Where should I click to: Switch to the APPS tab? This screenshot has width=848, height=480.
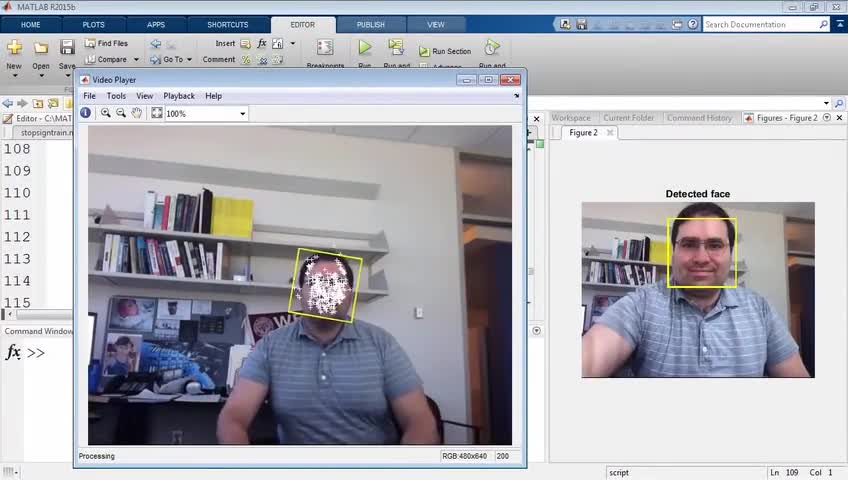156,25
